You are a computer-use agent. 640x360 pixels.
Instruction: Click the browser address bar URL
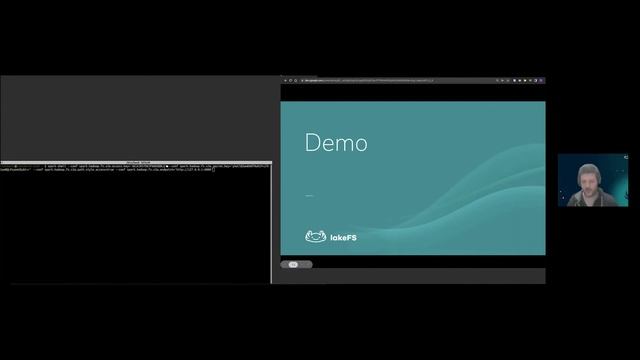pyautogui.click(x=369, y=80)
